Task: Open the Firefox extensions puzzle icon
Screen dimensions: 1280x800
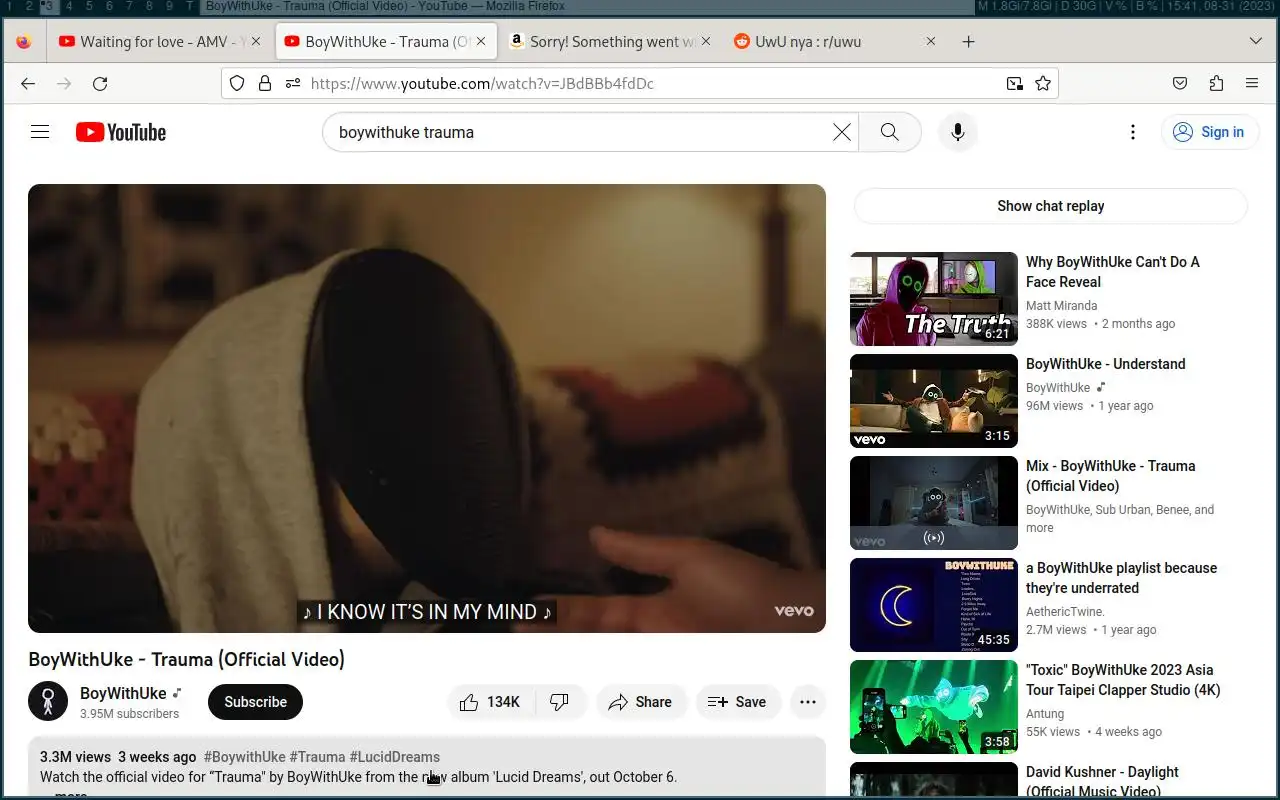Action: tap(1216, 84)
